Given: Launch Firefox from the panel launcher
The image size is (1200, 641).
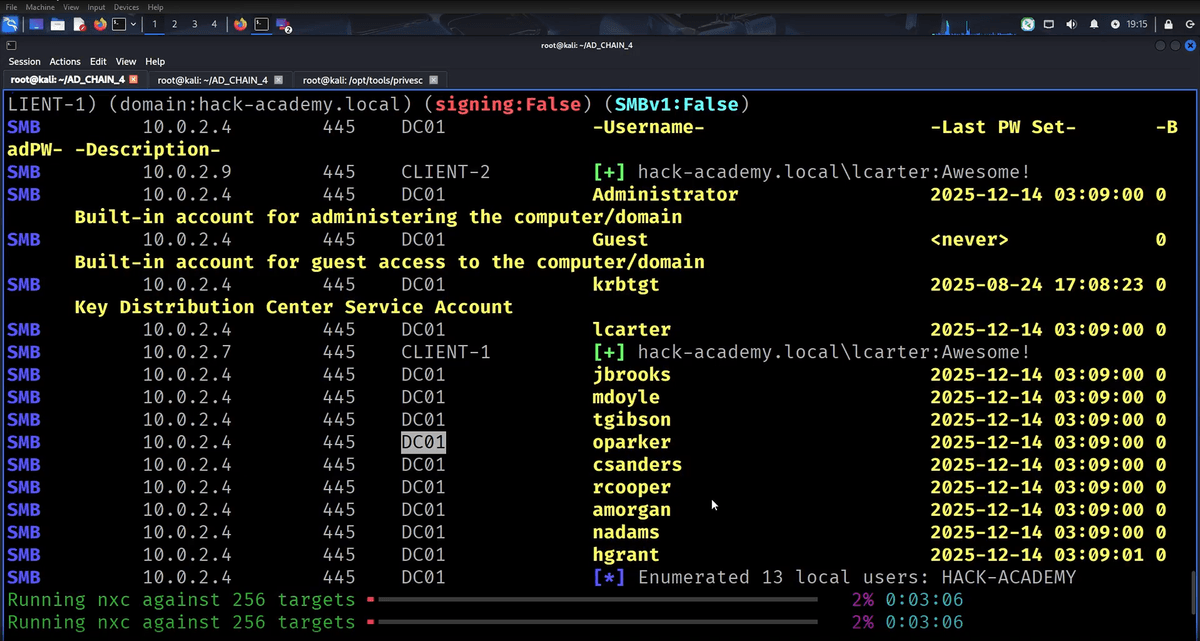Looking at the screenshot, I should [x=99, y=24].
